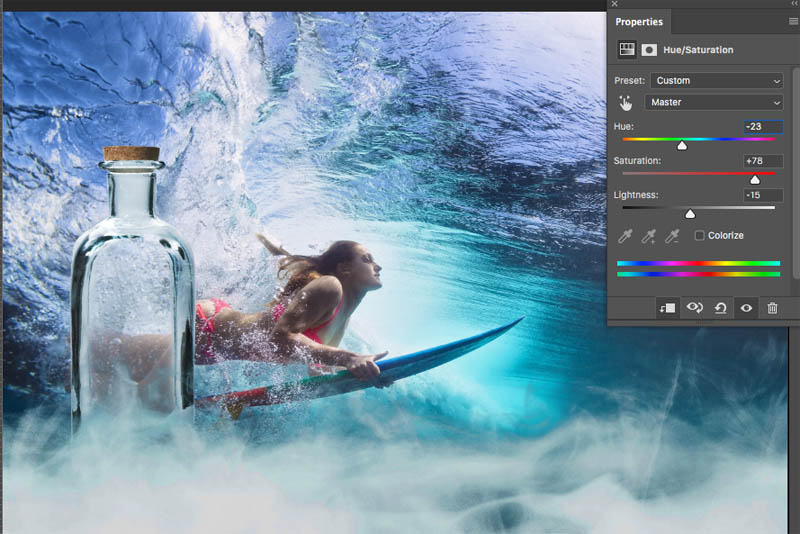The height and width of the screenshot is (534, 800).
Task: Open the Preset dropdown showing Custom
Action: tap(716, 81)
